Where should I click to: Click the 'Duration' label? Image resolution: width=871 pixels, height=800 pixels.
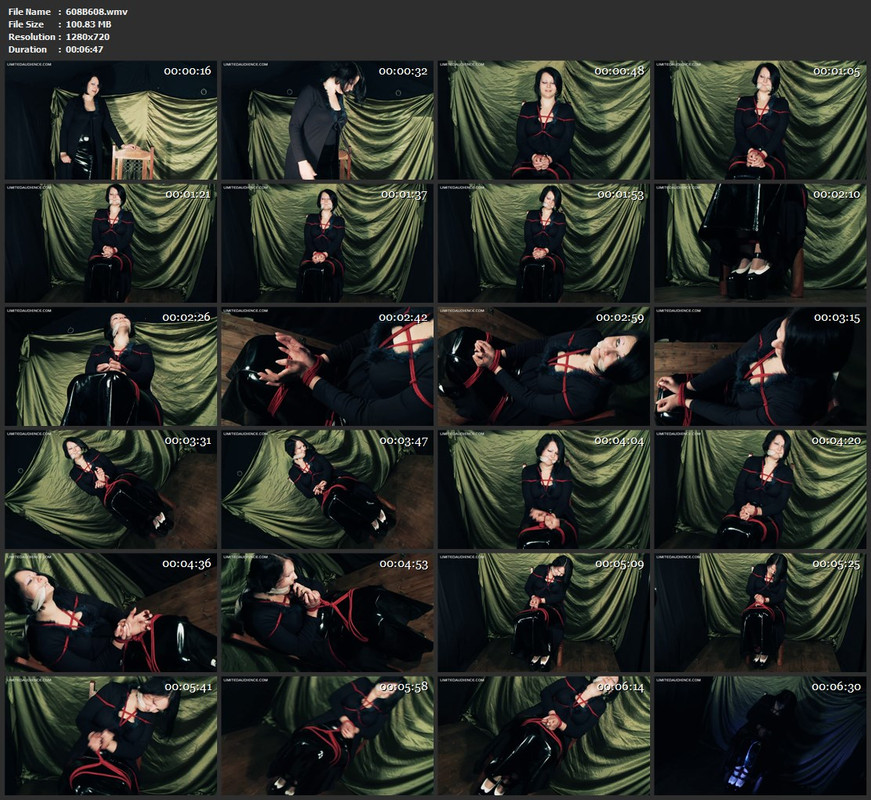28,49
